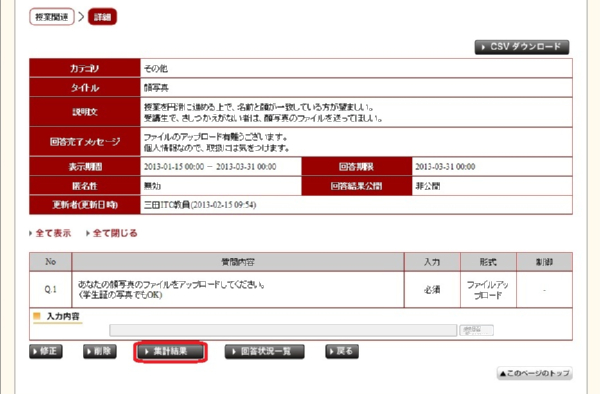Screen dimensions: 600x394
Task: Click the updater text 三田ITC教員(2013-02-15 09:54)
Action: point(200,205)
